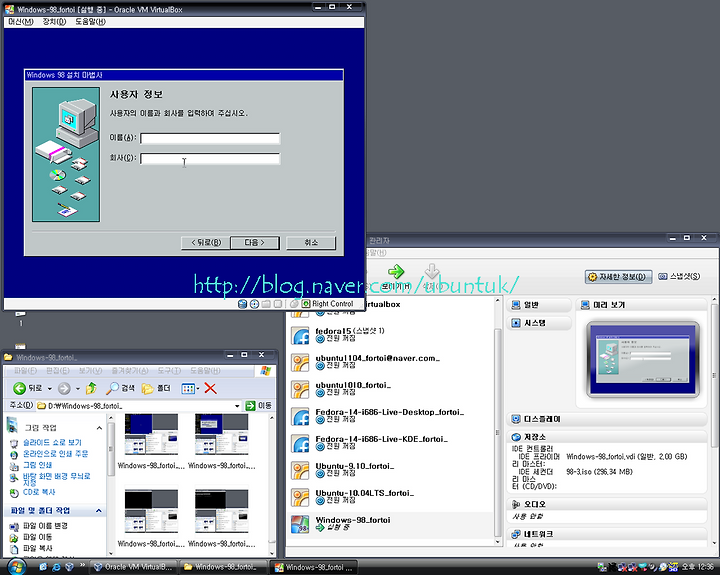Open the 오디오 audio section header
Image resolution: width=720 pixels, height=575 pixels.
607,504
